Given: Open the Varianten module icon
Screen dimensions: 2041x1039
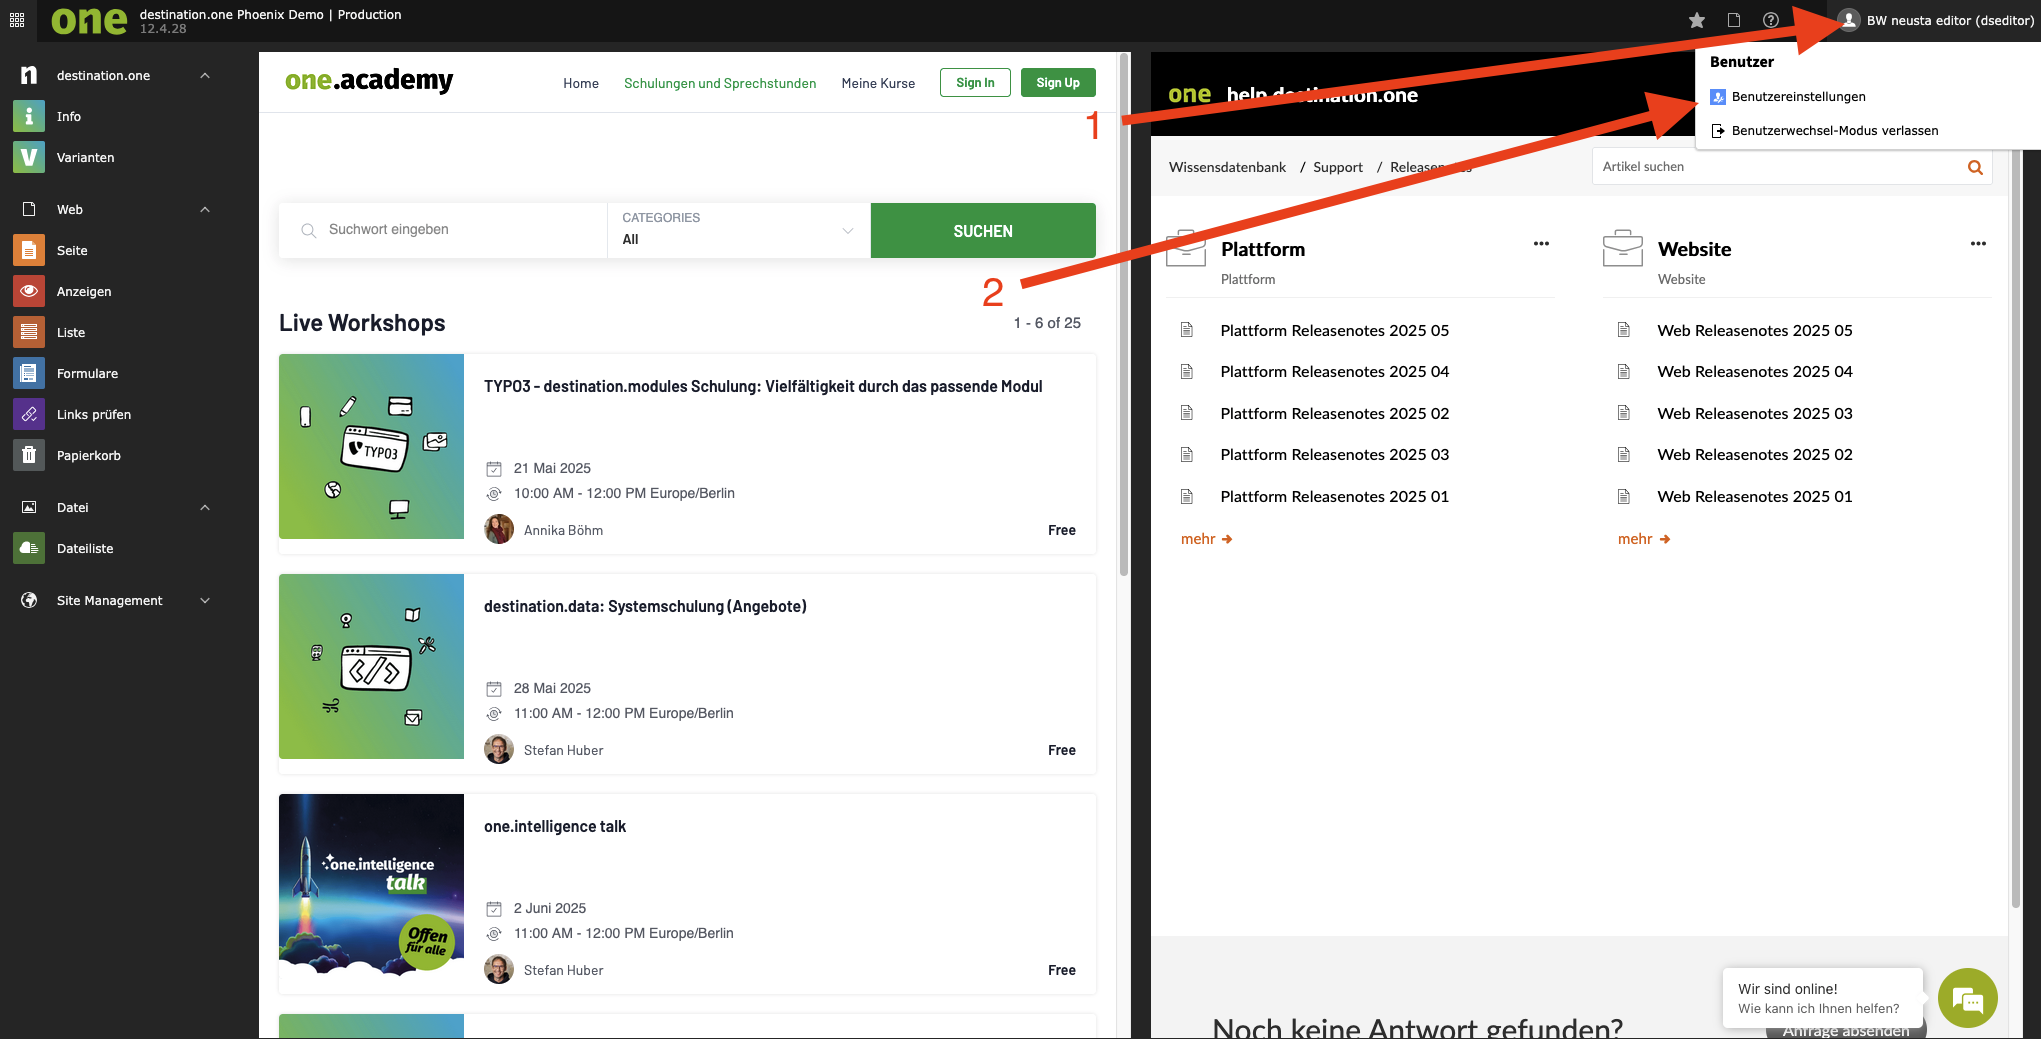Looking at the screenshot, I should (29, 157).
